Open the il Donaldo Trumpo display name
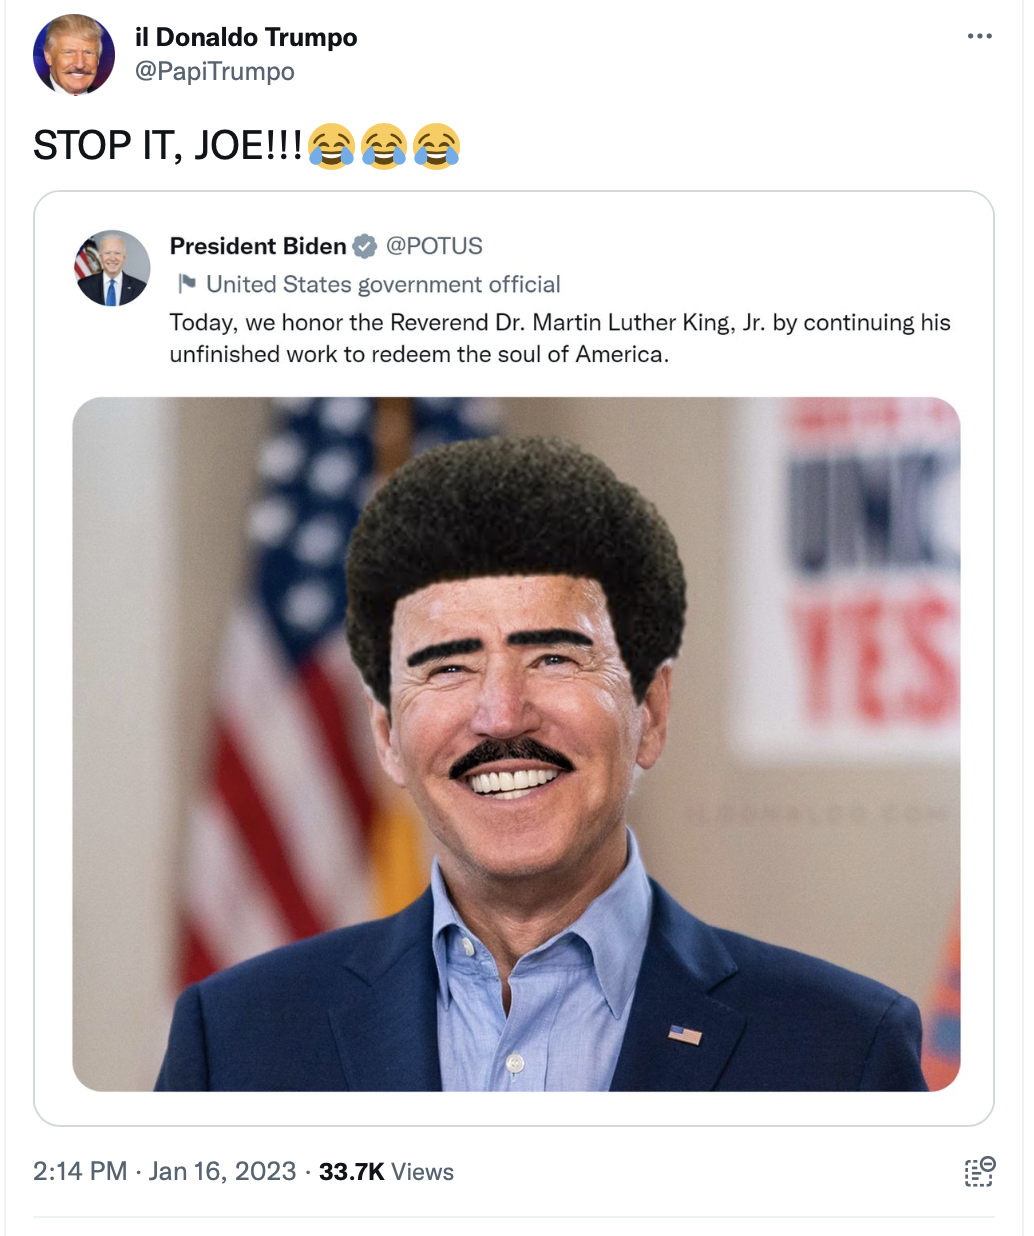The height and width of the screenshot is (1236, 1034). tap(246, 37)
